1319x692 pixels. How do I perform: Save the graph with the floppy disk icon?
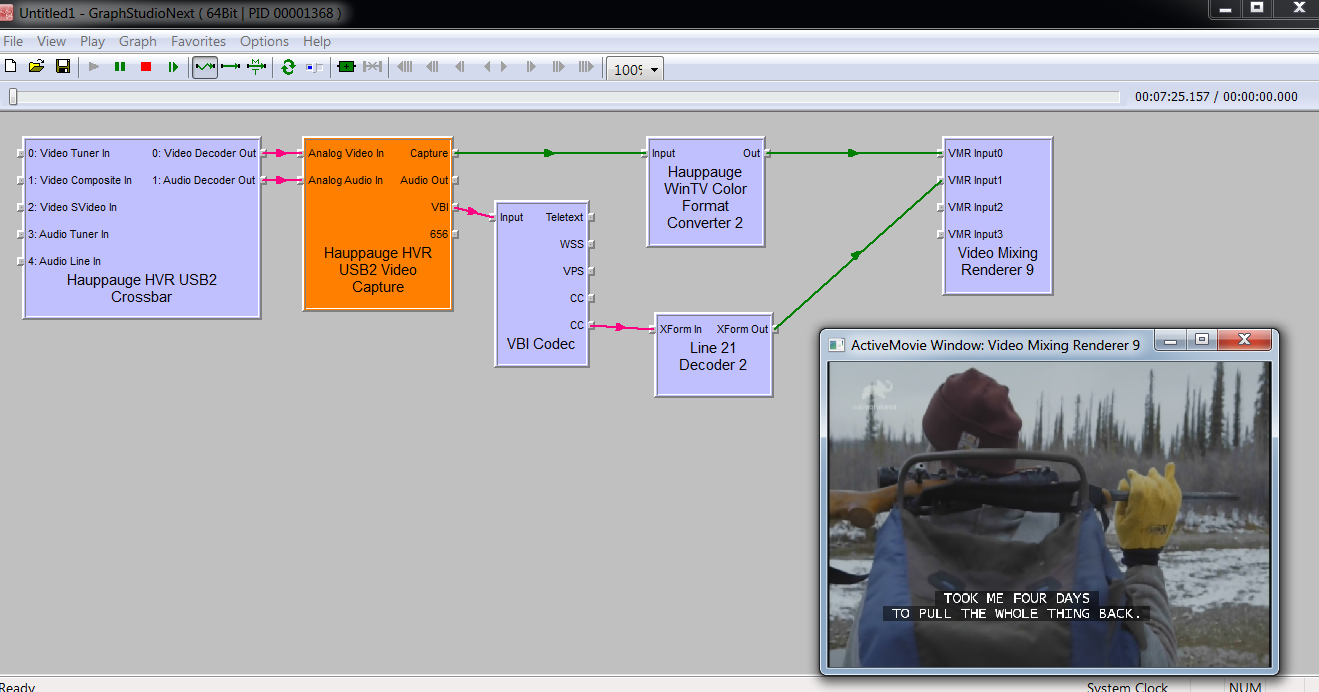pyautogui.click(x=62, y=67)
